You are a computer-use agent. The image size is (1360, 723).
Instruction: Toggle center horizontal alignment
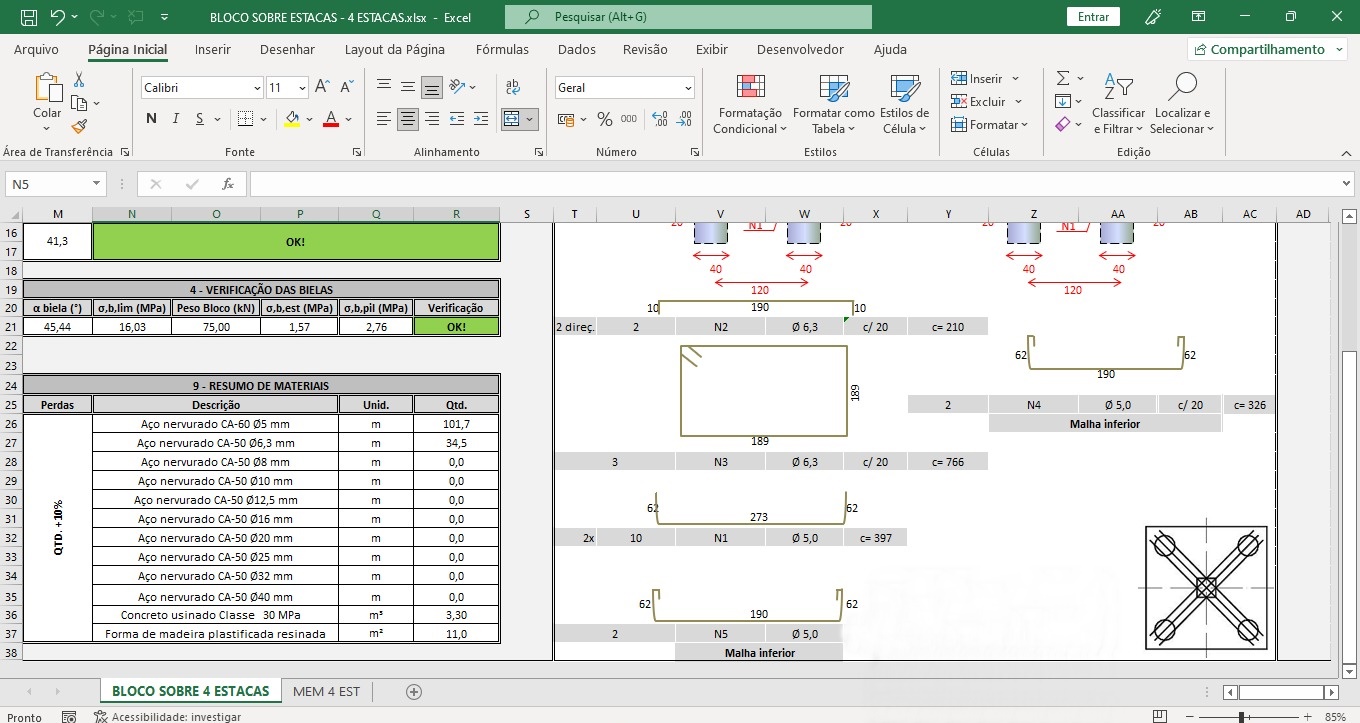pos(408,119)
